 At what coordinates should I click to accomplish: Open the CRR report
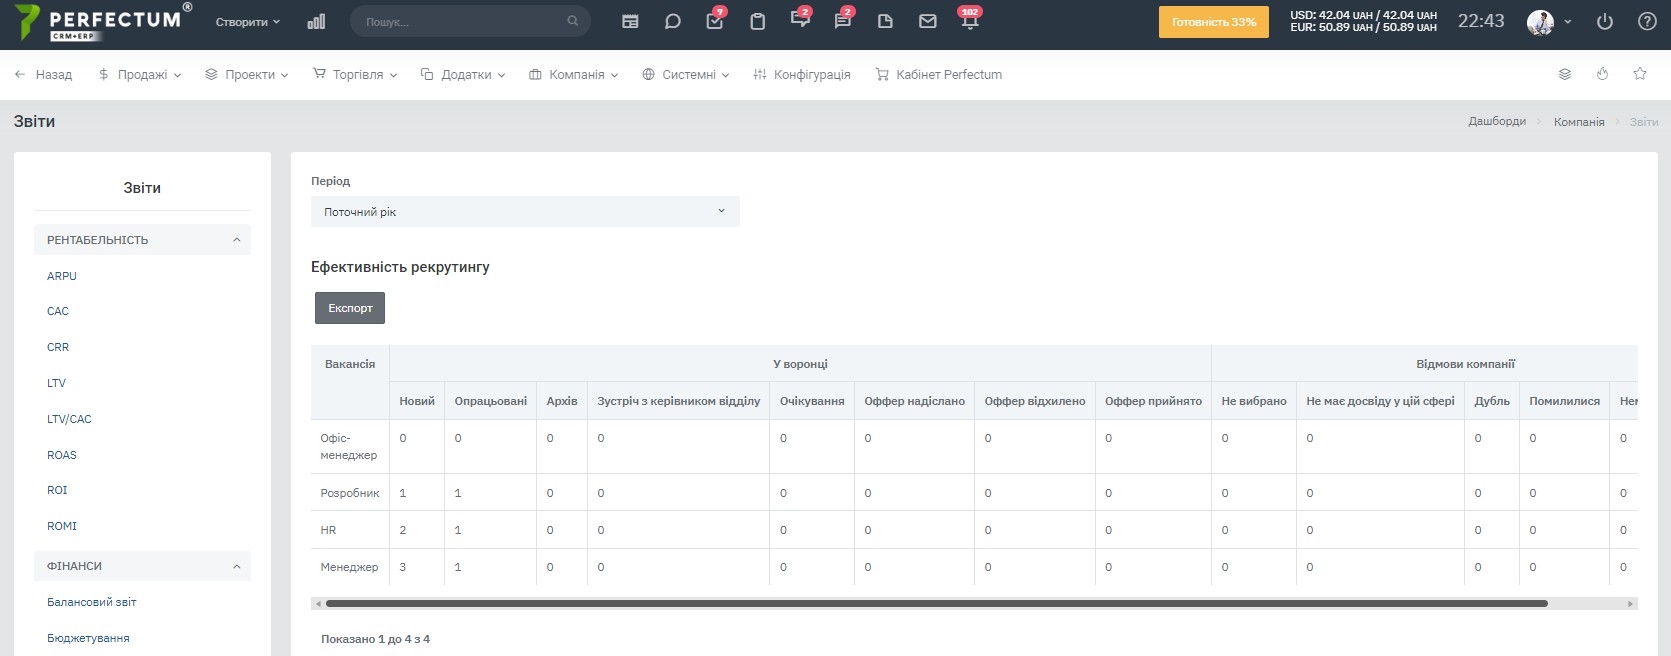[x=58, y=347]
